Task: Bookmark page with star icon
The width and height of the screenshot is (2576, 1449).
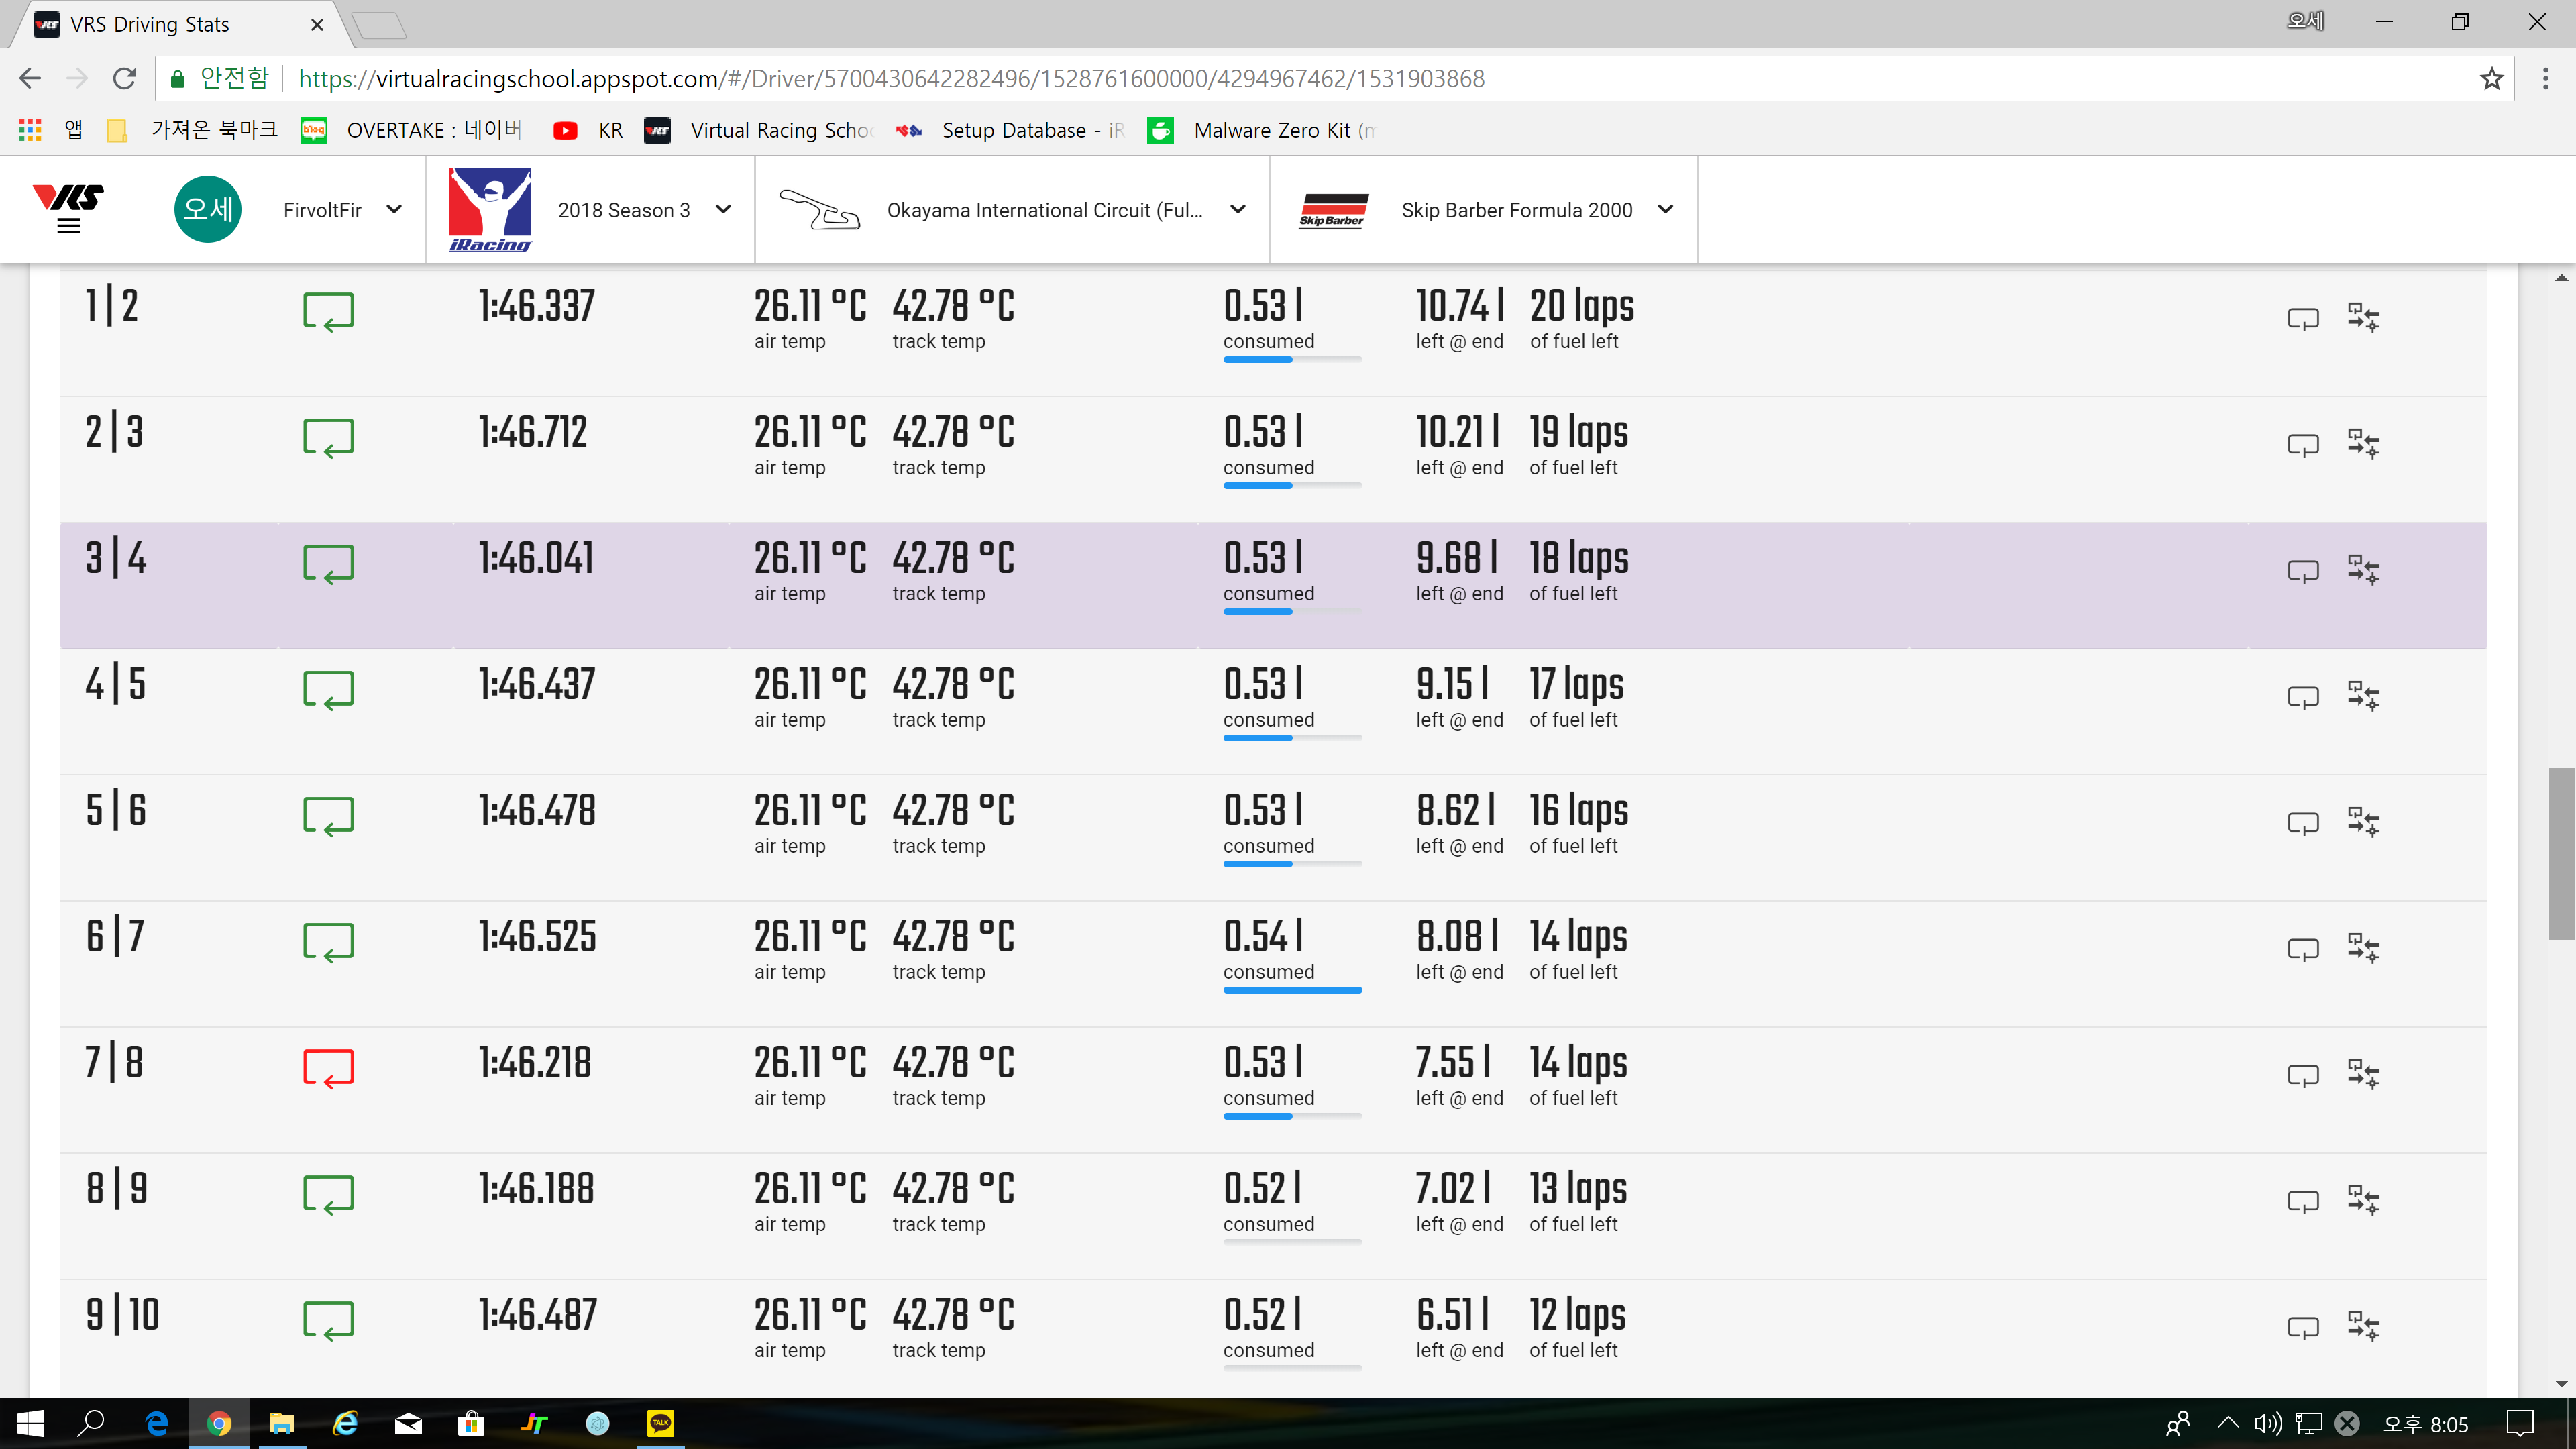Action: pos(2491,79)
